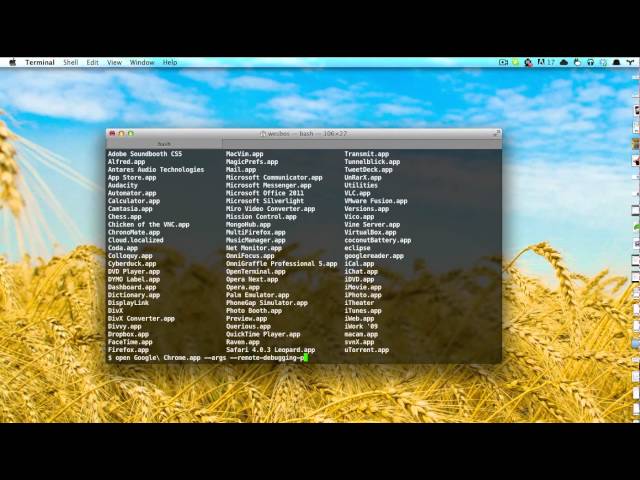640x480 pixels.
Task: Click 'Opera Next.app' in the listing
Action: 252,279
